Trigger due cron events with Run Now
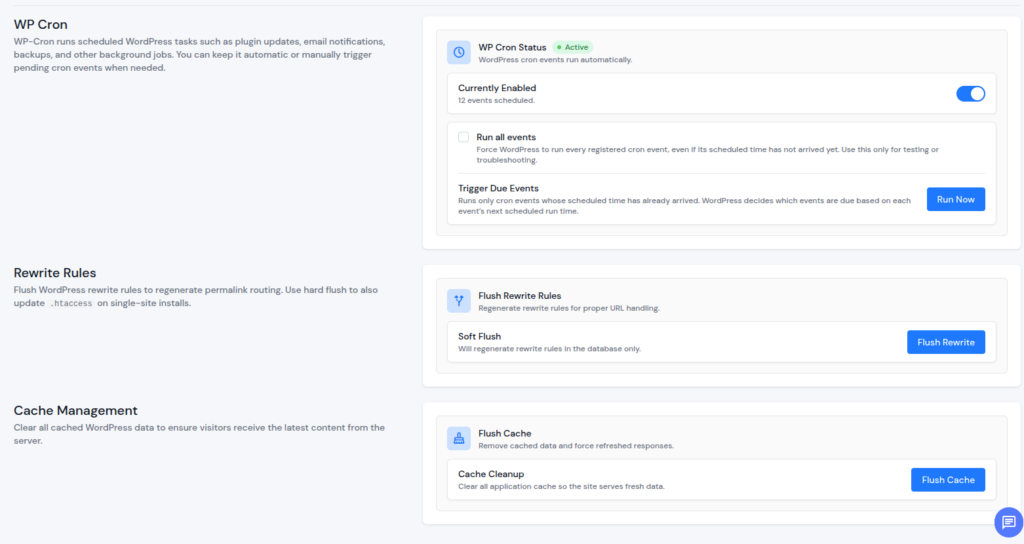The image size is (1024, 544). (x=955, y=199)
